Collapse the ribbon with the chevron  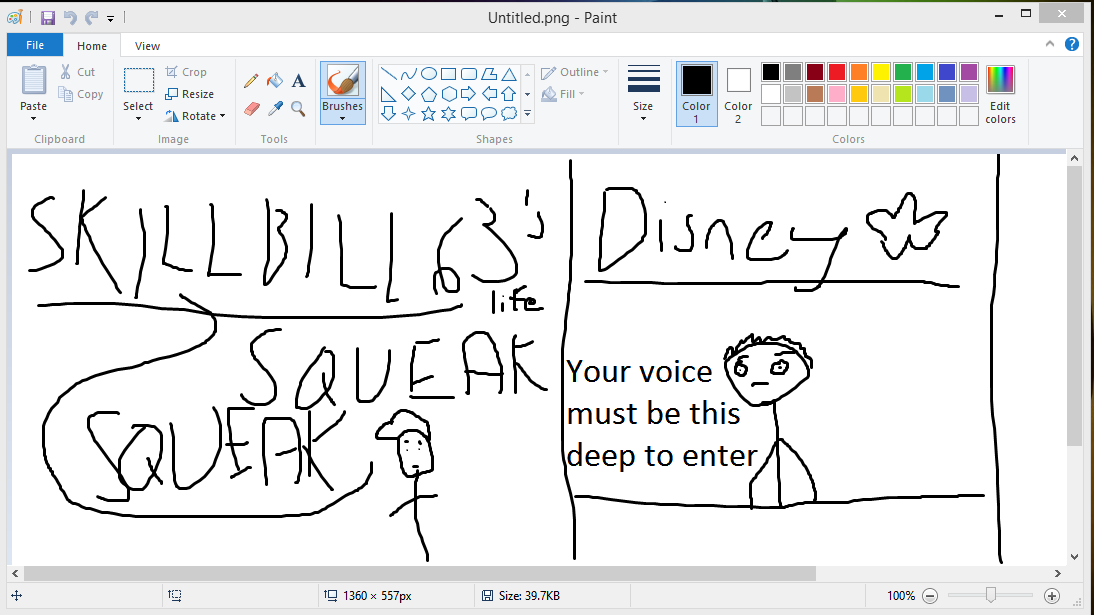pos(1050,44)
